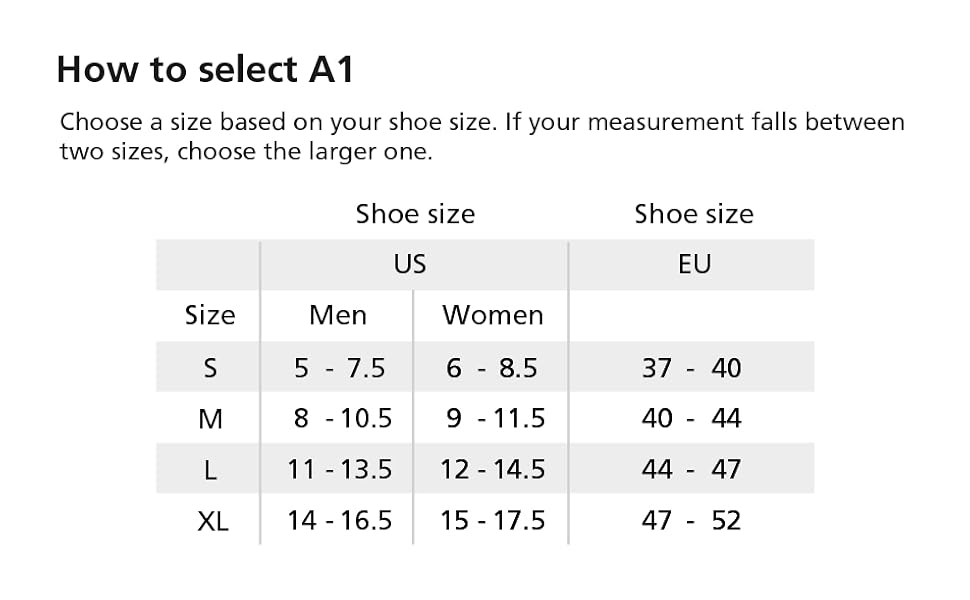Click the Women column header
Viewport: 970px width, 600px height.
[493, 315]
